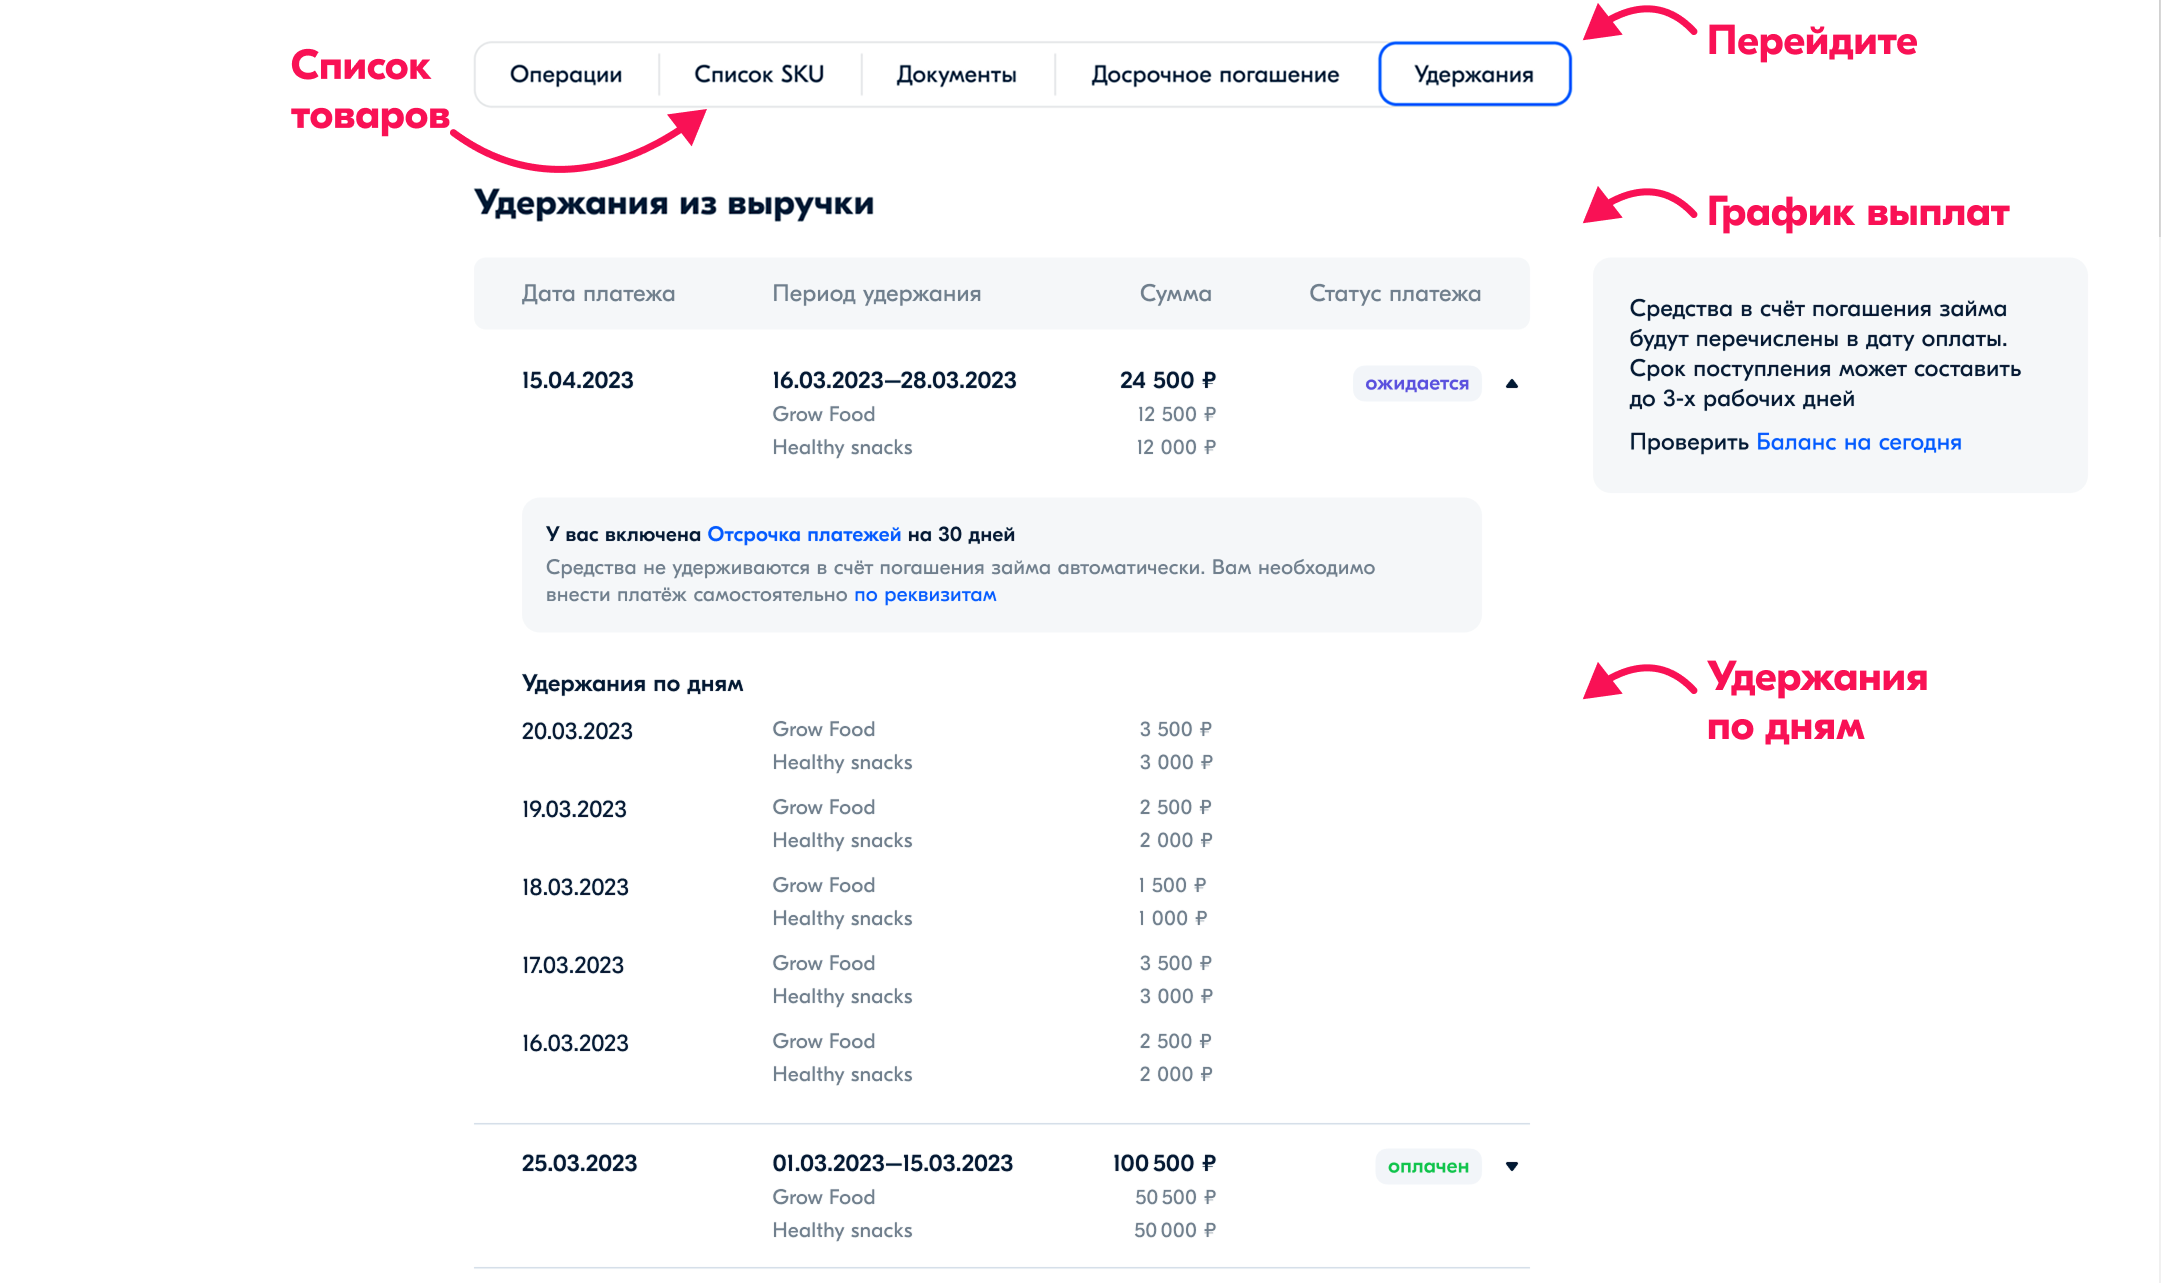The image size is (2161, 1283).
Task: Click the 17.03.2023 daily deduction date
Action: click(572, 965)
